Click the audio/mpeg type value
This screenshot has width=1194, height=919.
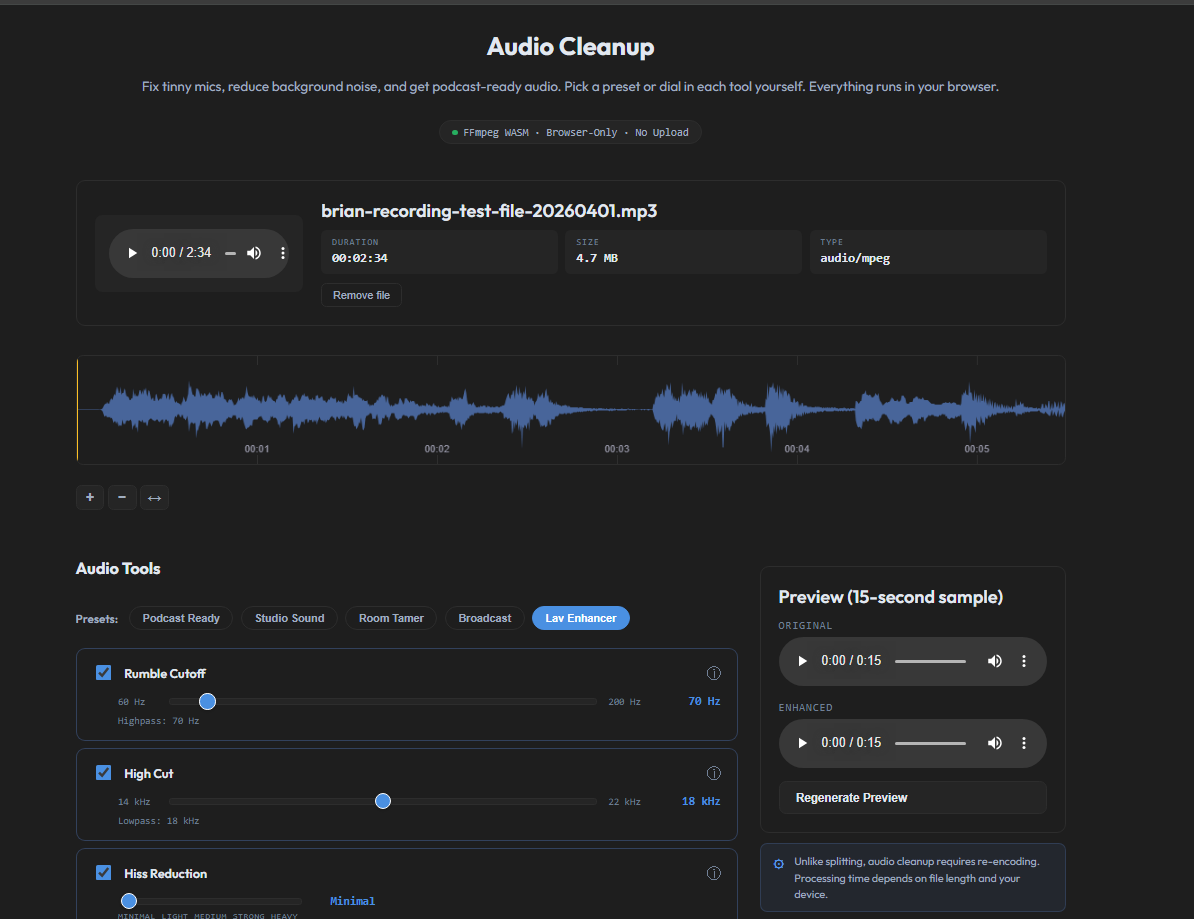[855, 258]
